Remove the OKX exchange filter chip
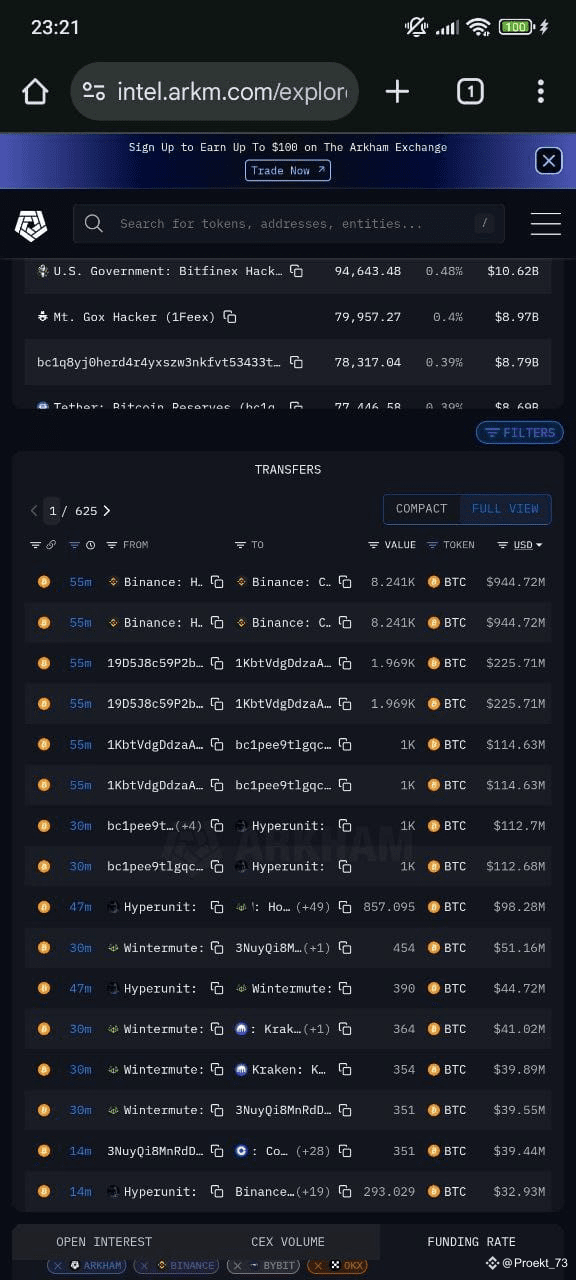Screen dimensions: 576x1280 pos(320,1265)
